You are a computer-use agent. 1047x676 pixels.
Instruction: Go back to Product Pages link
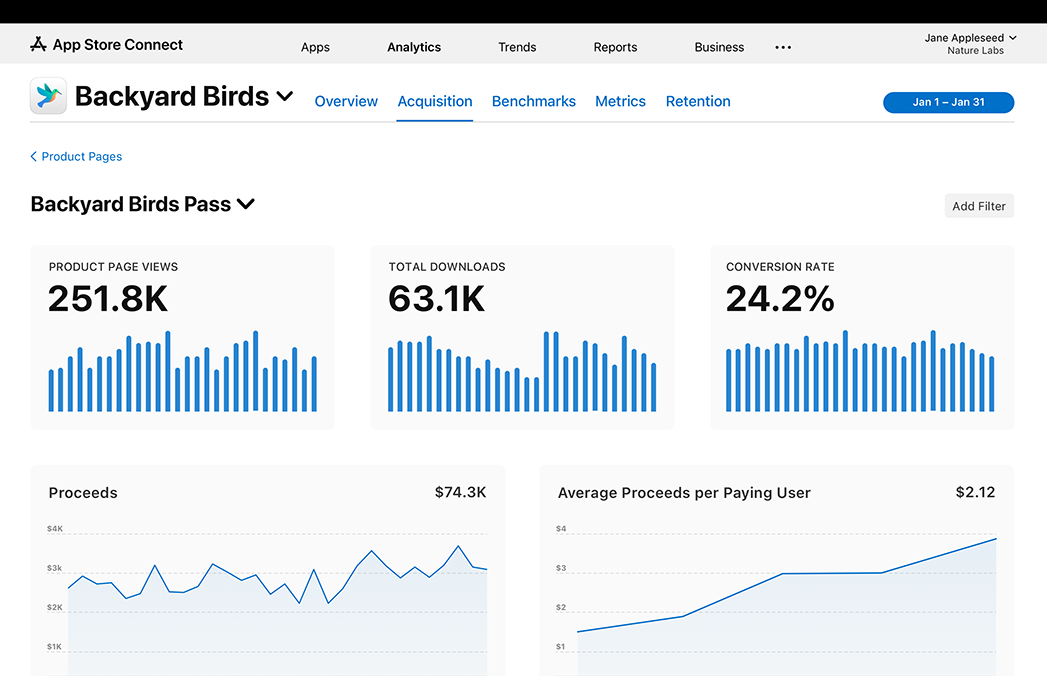pyautogui.click(x=82, y=157)
